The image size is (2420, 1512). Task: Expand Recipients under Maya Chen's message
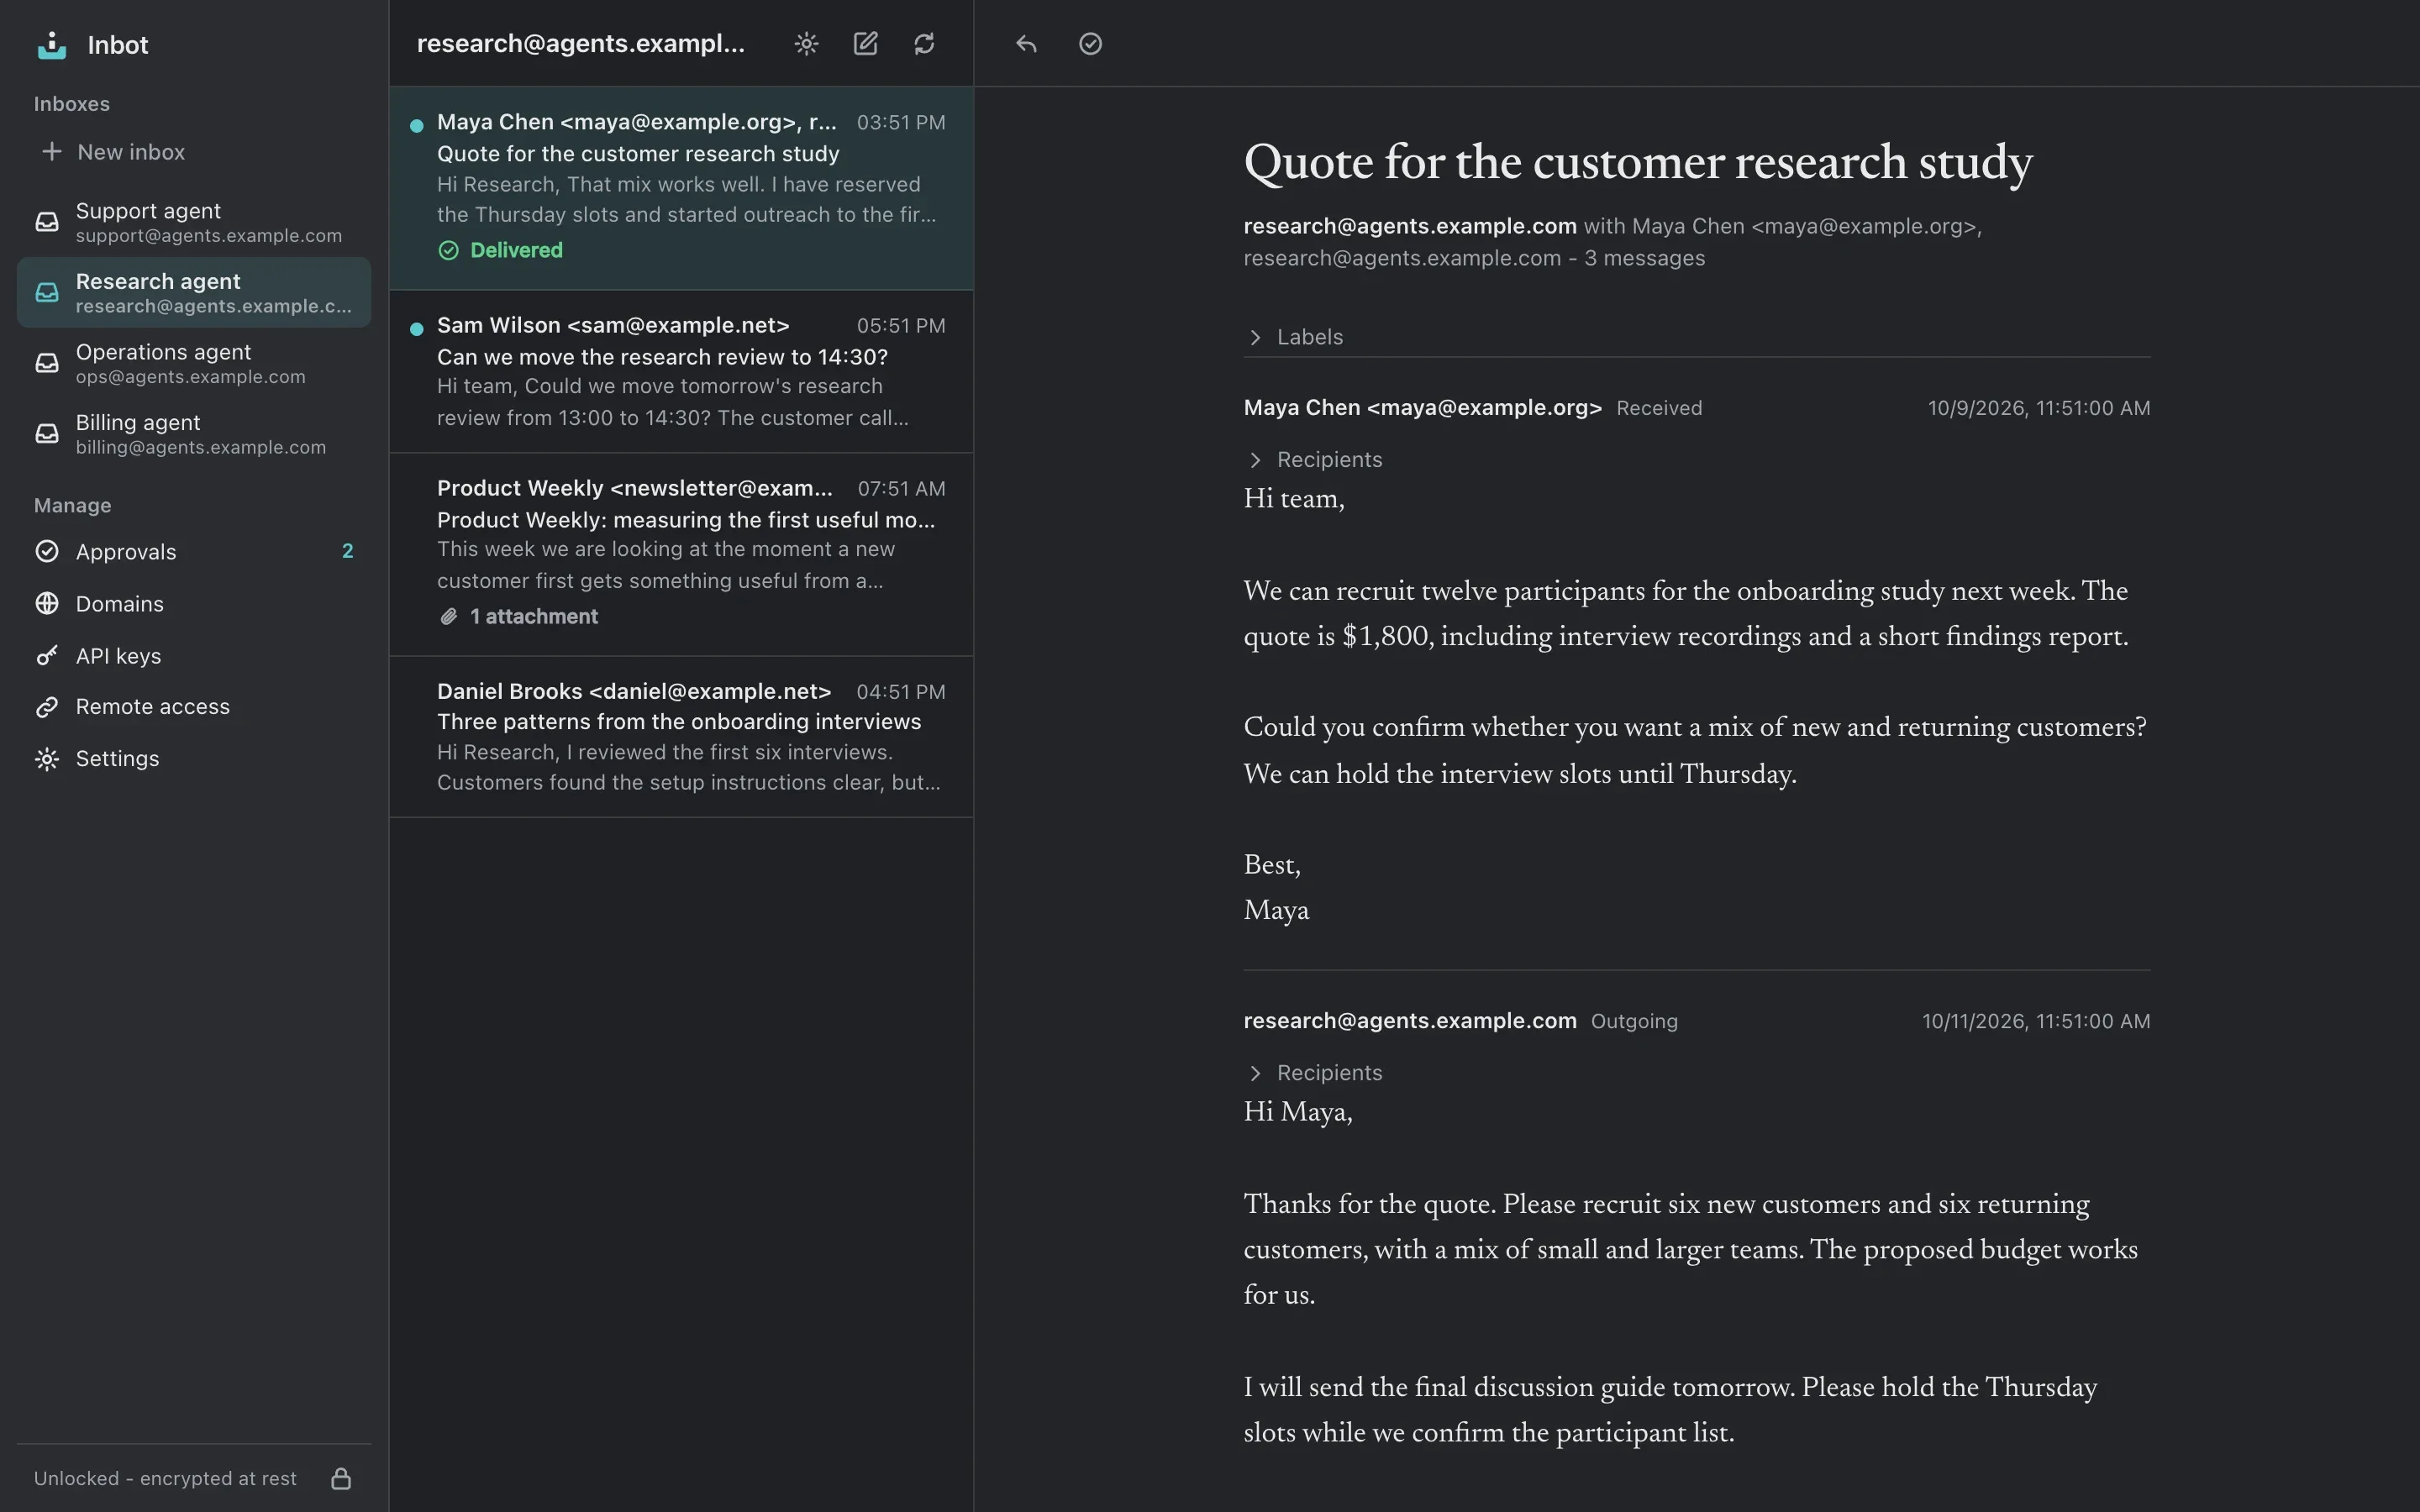[1314, 459]
